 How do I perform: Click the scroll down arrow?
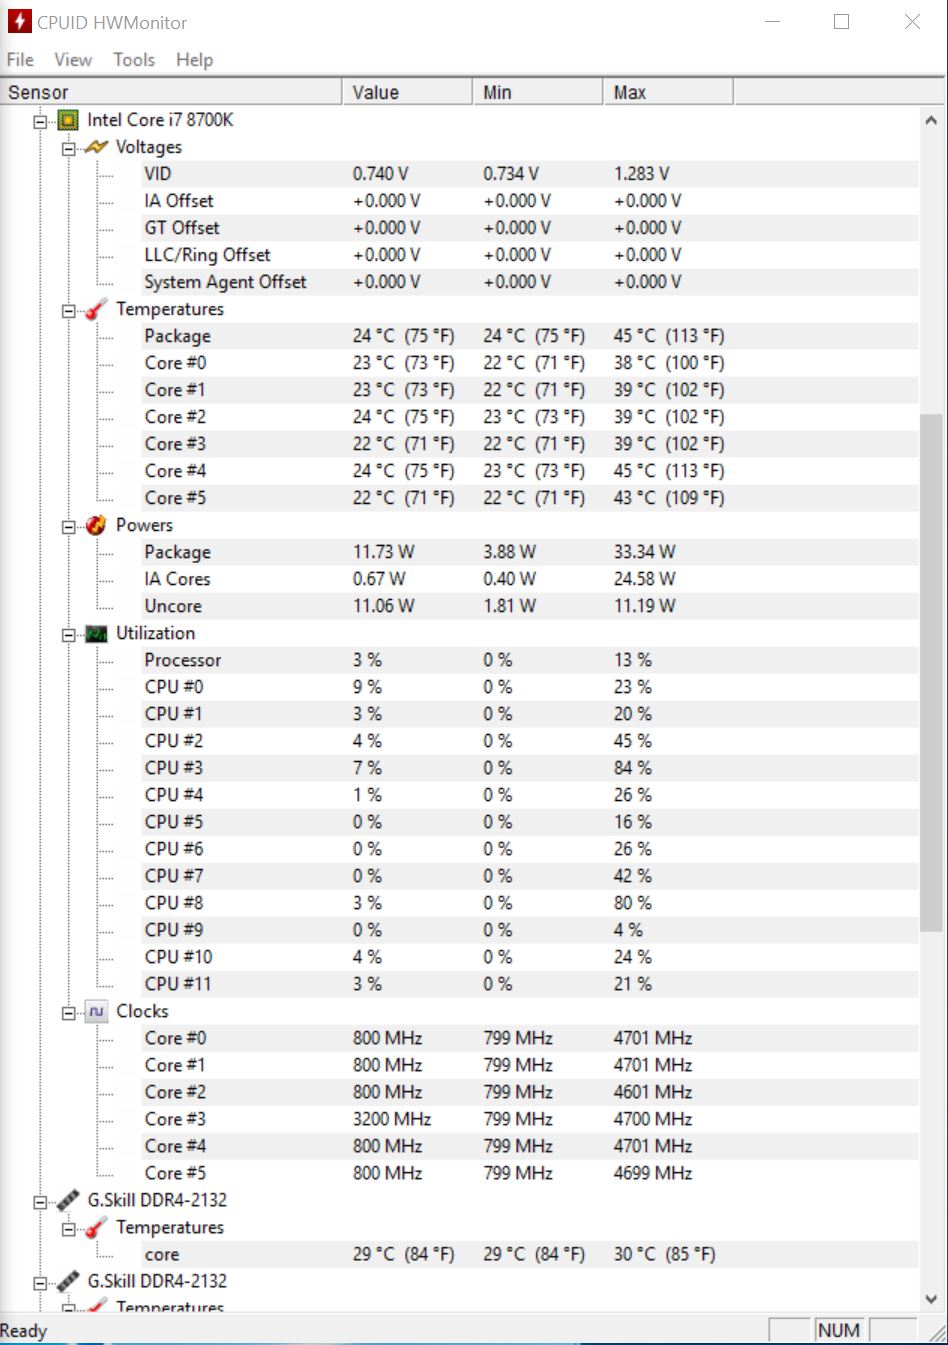pyautogui.click(x=930, y=1299)
